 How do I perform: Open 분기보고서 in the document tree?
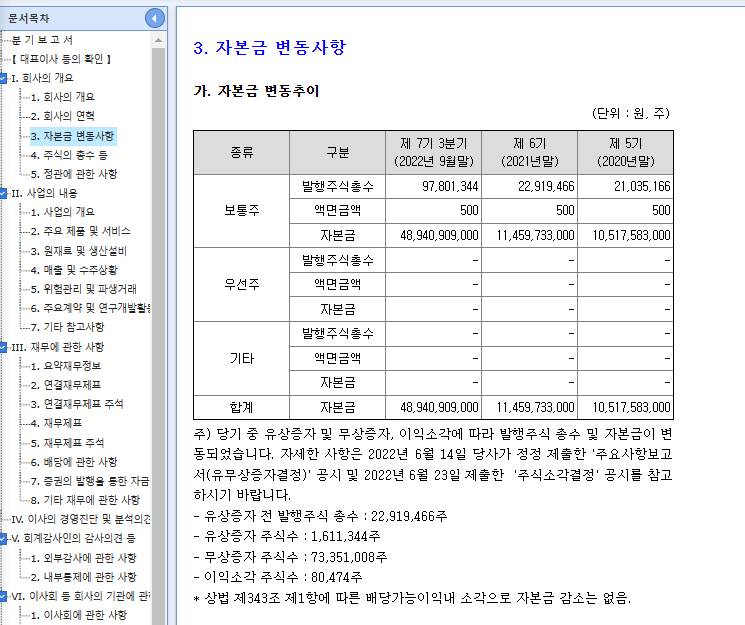pyautogui.click(x=42, y=40)
